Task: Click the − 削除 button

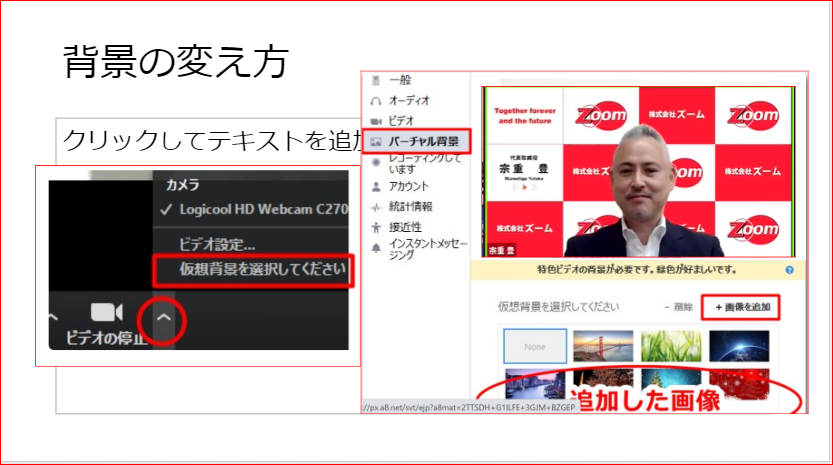Action: tap(678, 307)
